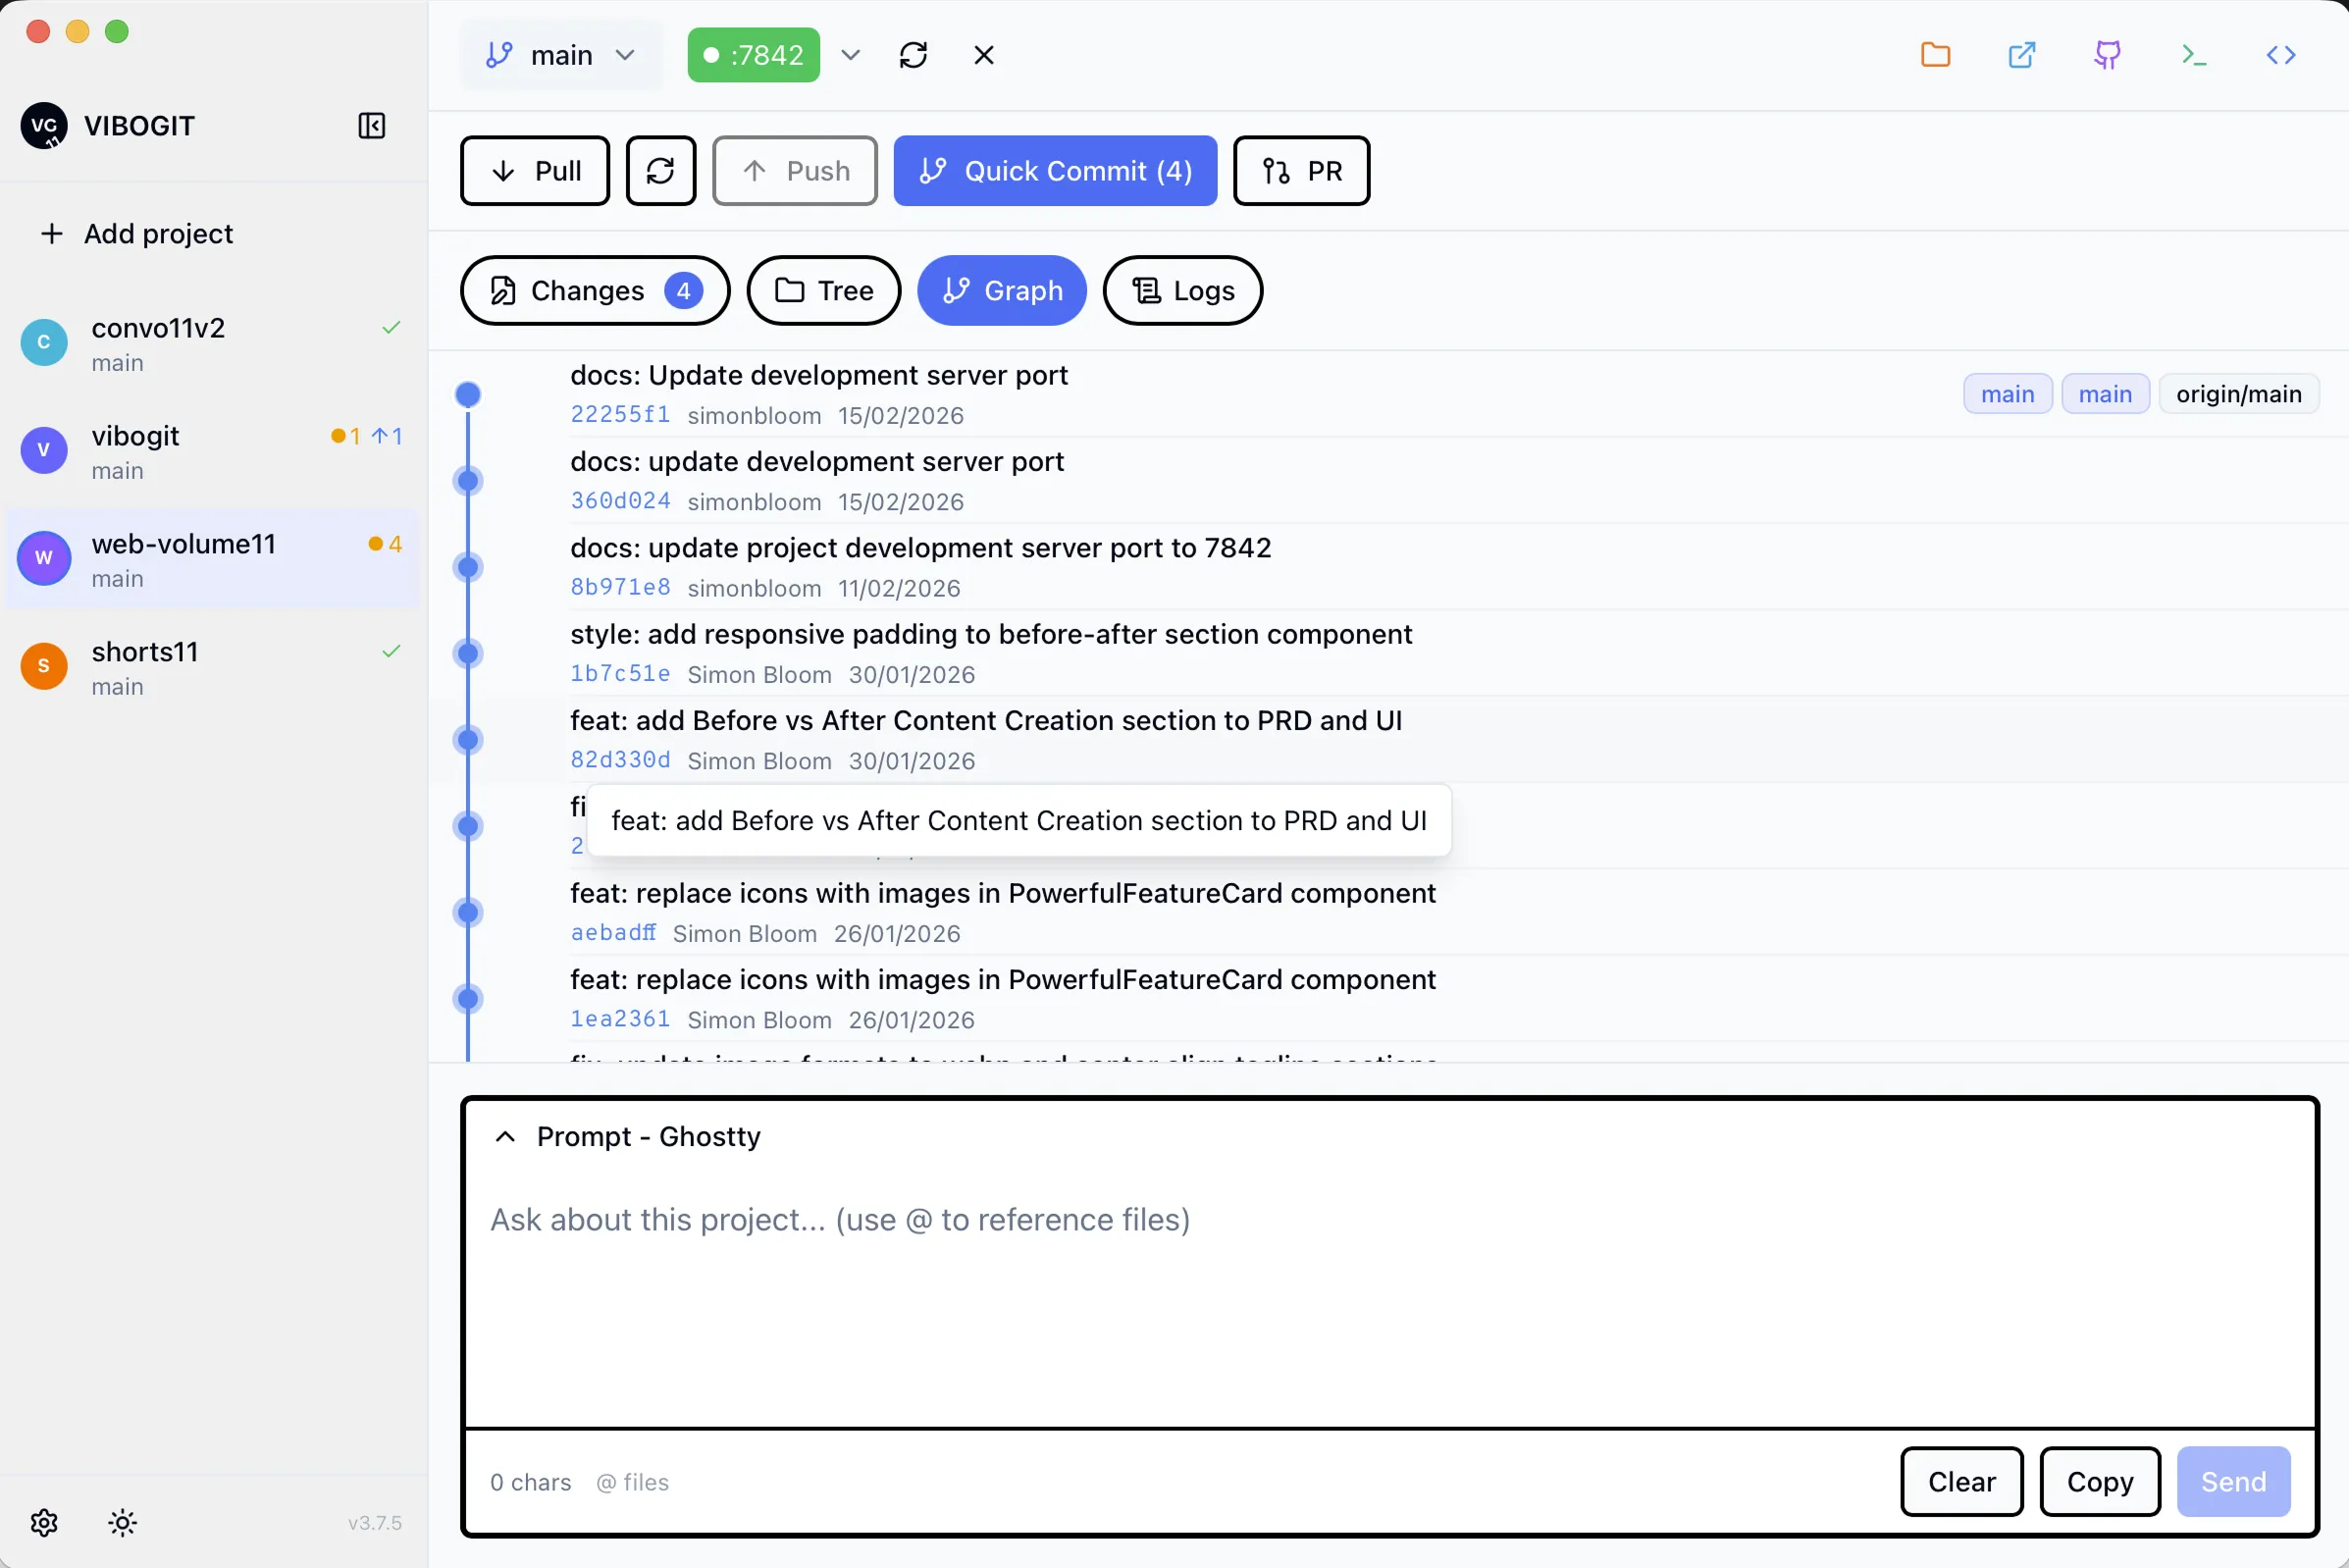Open the GitHub icon in top bar
Screen dimensions: 2349x1568
tap(2107, 55)
